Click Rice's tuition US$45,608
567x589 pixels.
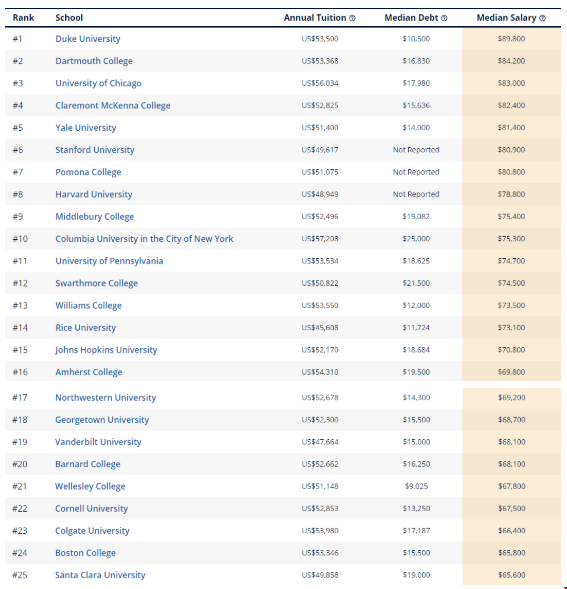pos(320,327)
